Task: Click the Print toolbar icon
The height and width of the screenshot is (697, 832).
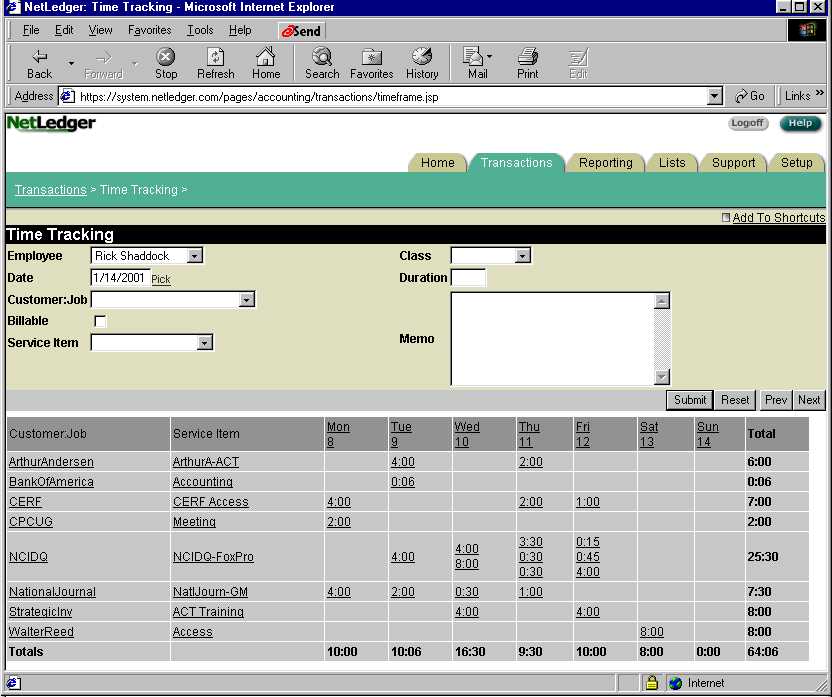Action: (x=528, y=63)
